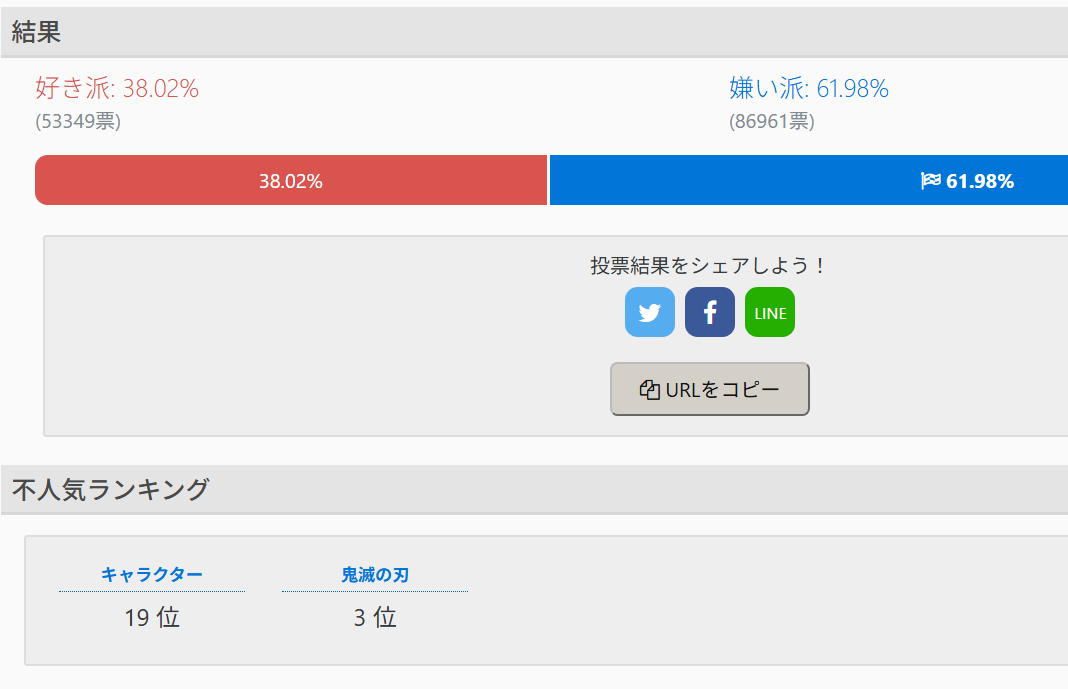
Task: Open the キャラクター ranking link
Action: [152, 575]
